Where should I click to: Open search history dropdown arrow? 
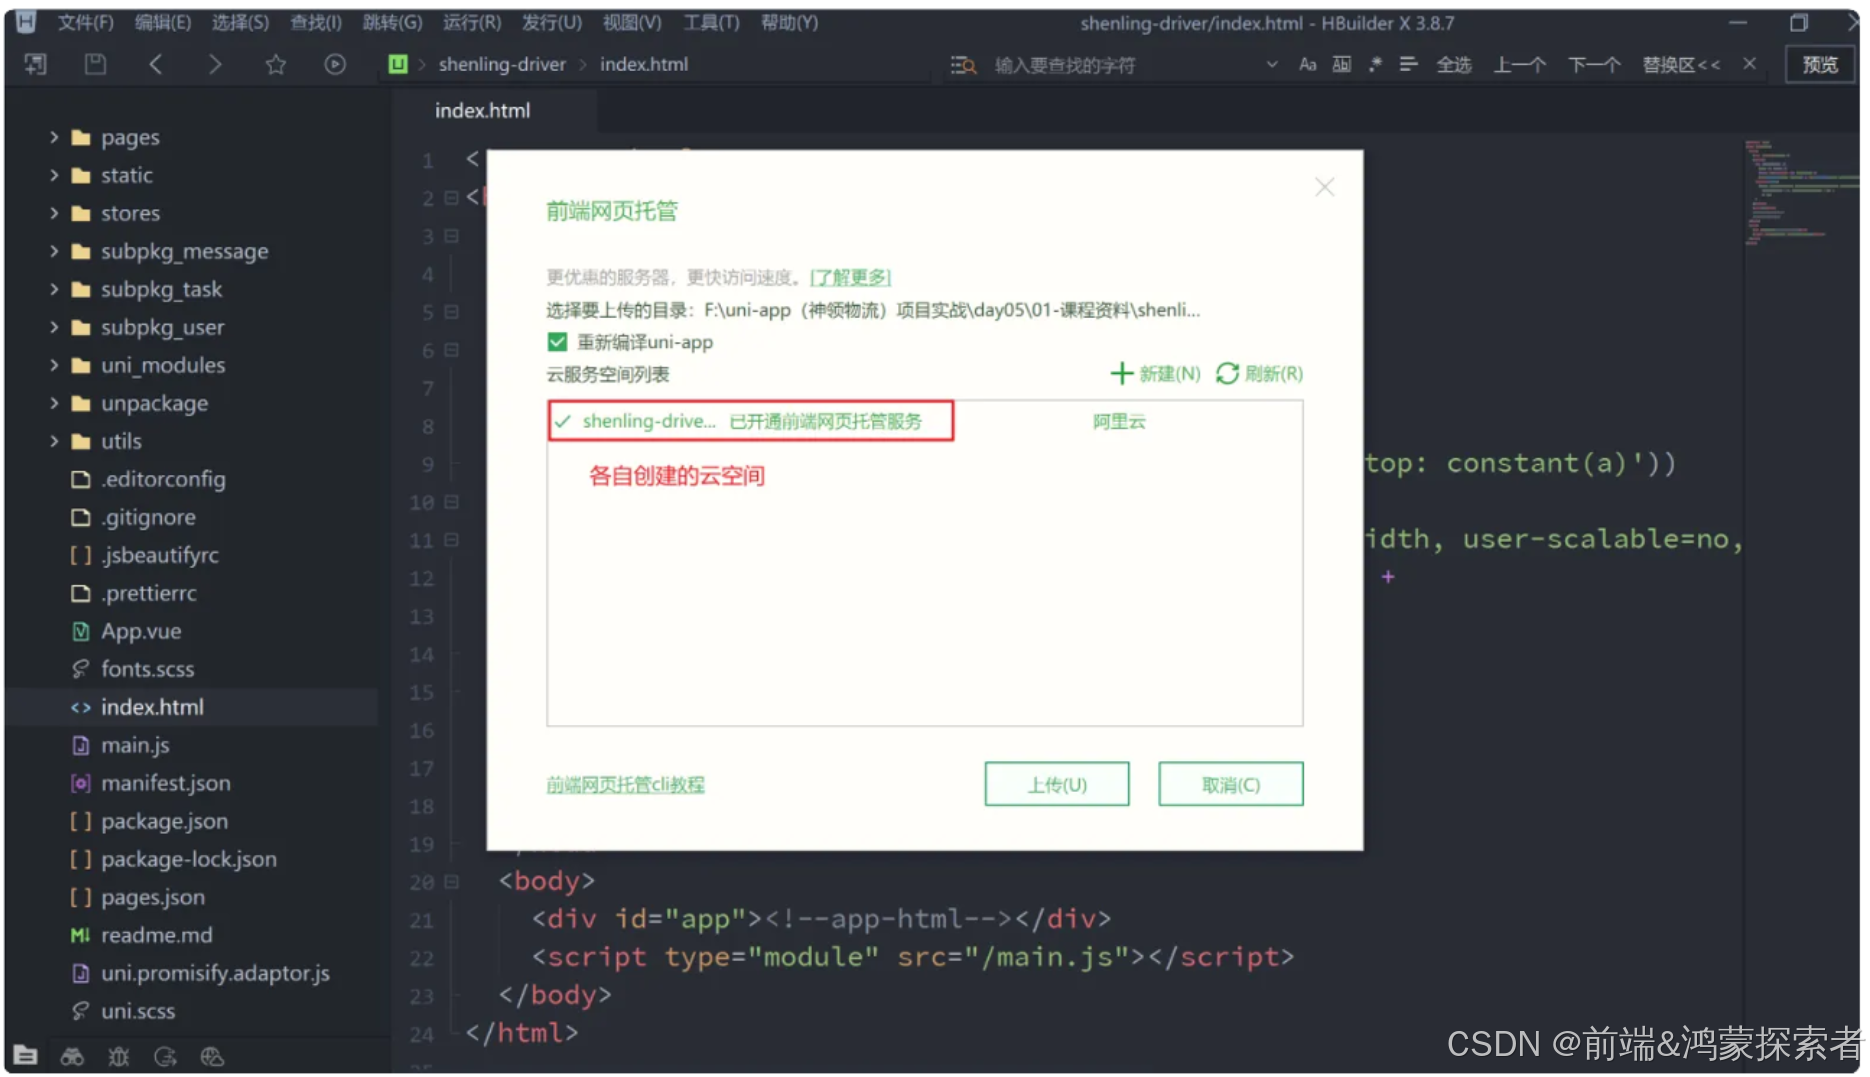[x=1272, y=65]
